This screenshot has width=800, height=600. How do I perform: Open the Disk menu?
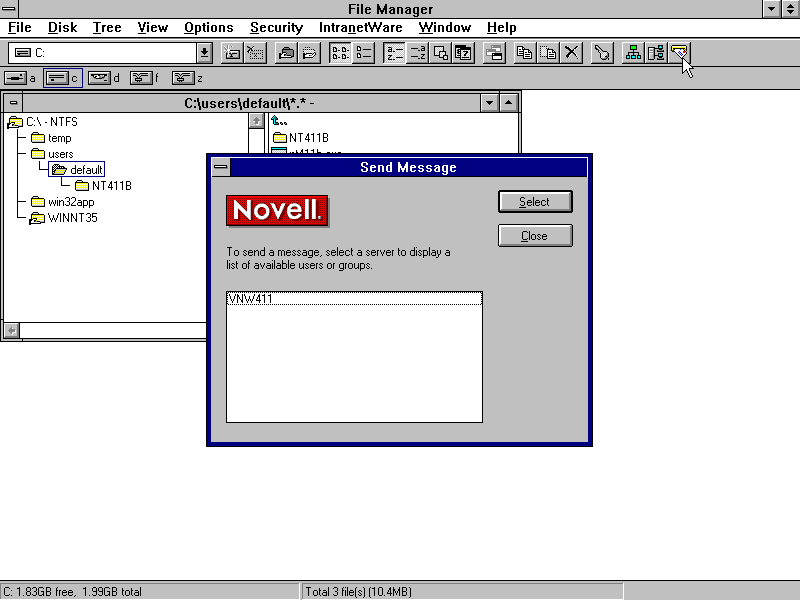pyautogui.click(x=62, y=28)
